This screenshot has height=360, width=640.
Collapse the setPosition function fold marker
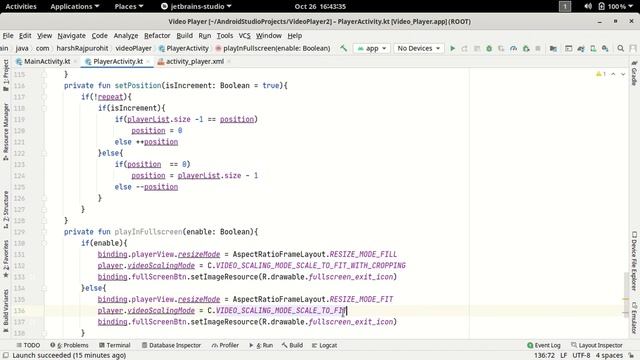[x=44, y=86]
